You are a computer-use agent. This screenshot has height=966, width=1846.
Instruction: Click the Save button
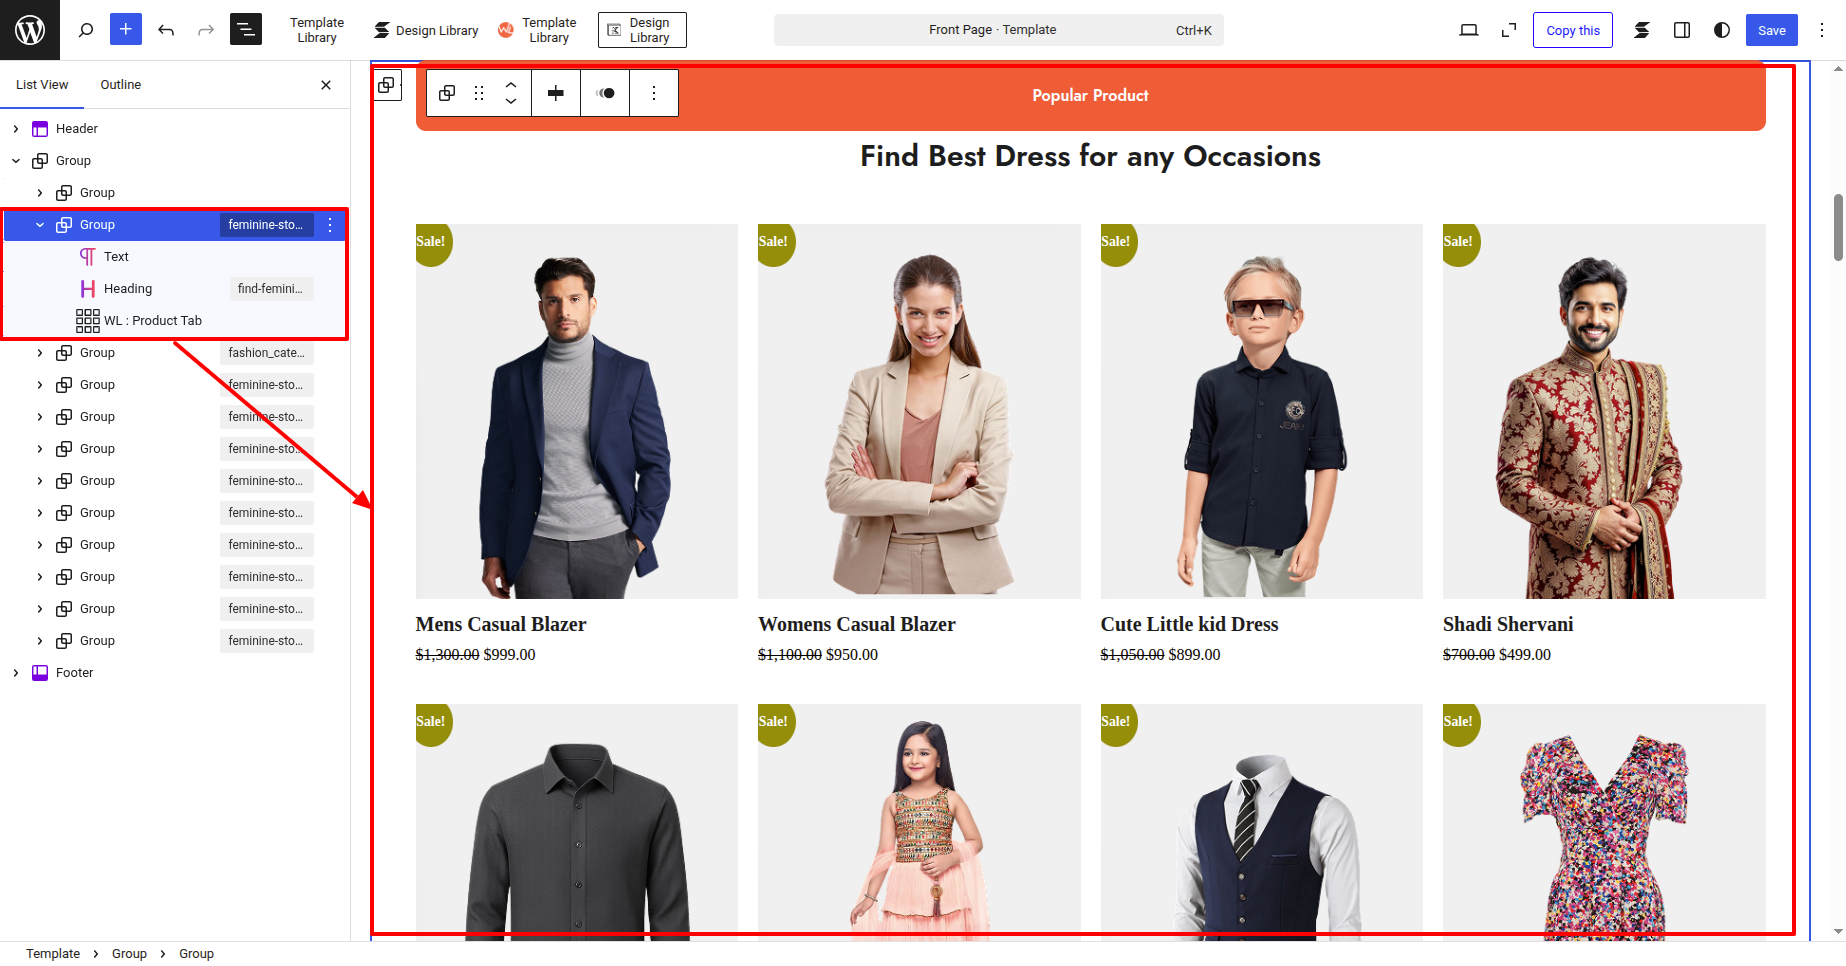click(1771, 30)
